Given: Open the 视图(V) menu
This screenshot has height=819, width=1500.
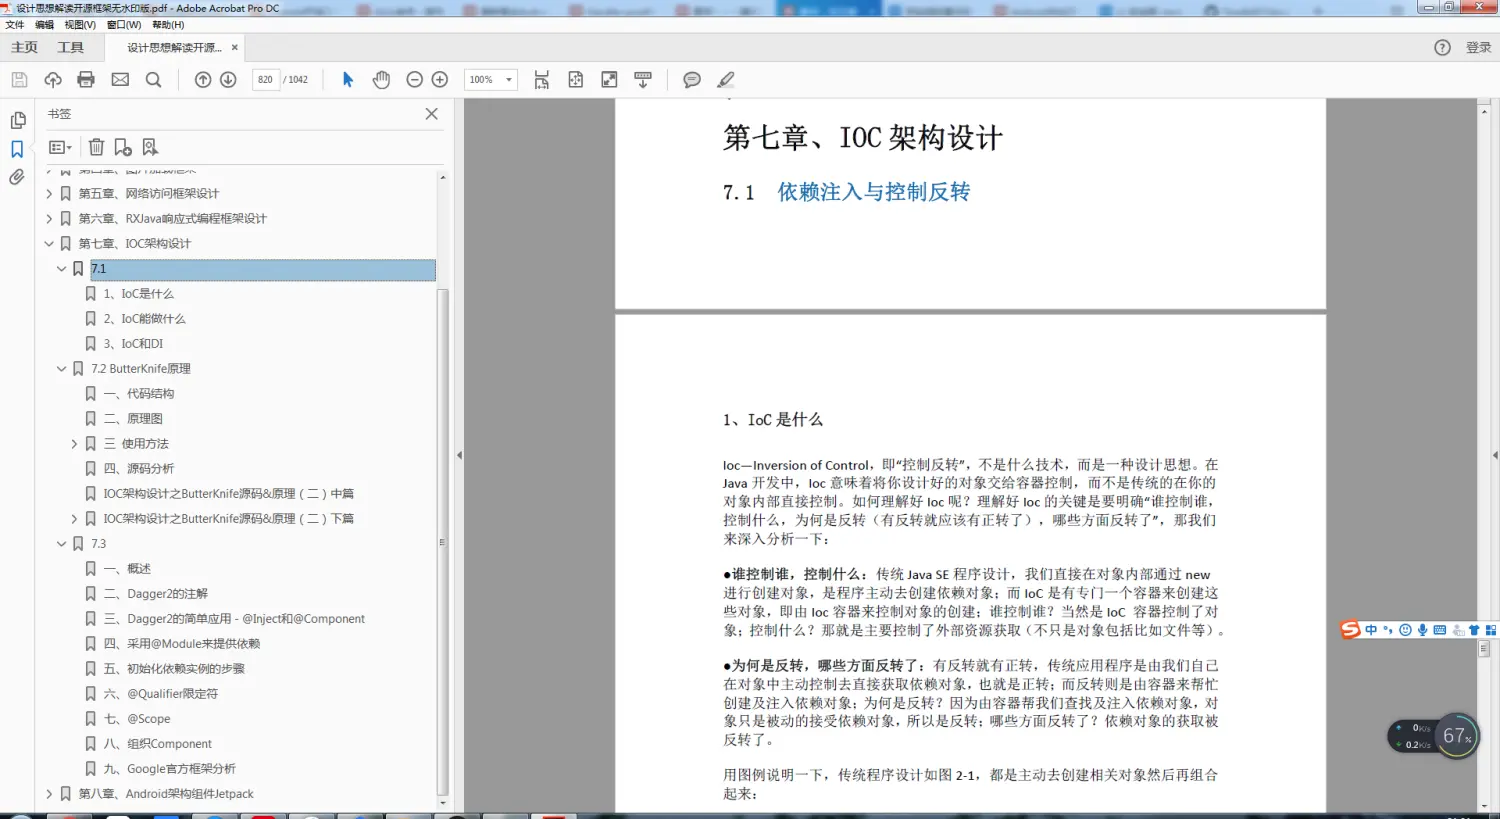Looking at the screenshot, I should click(x=80, y=25).
